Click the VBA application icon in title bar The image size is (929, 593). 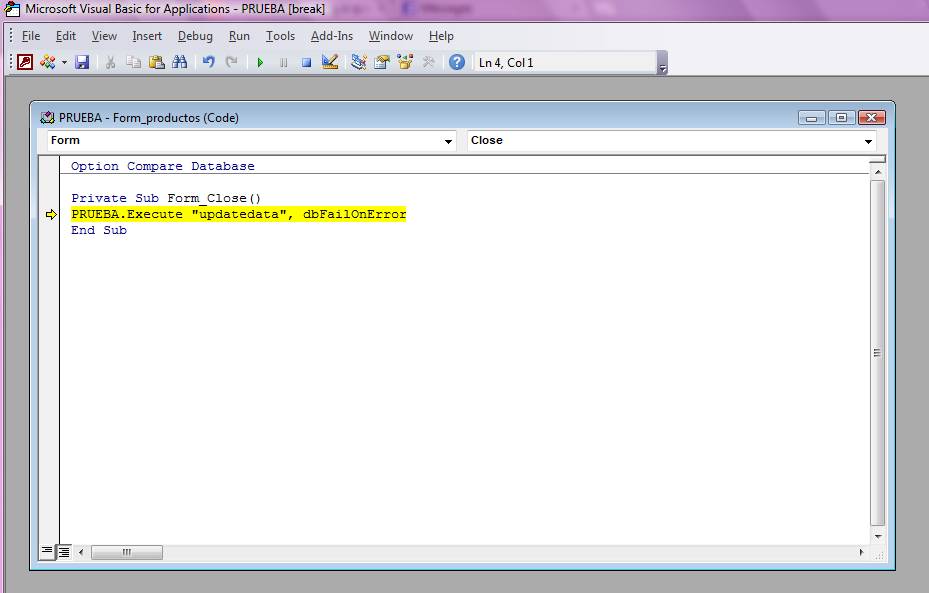12,9
